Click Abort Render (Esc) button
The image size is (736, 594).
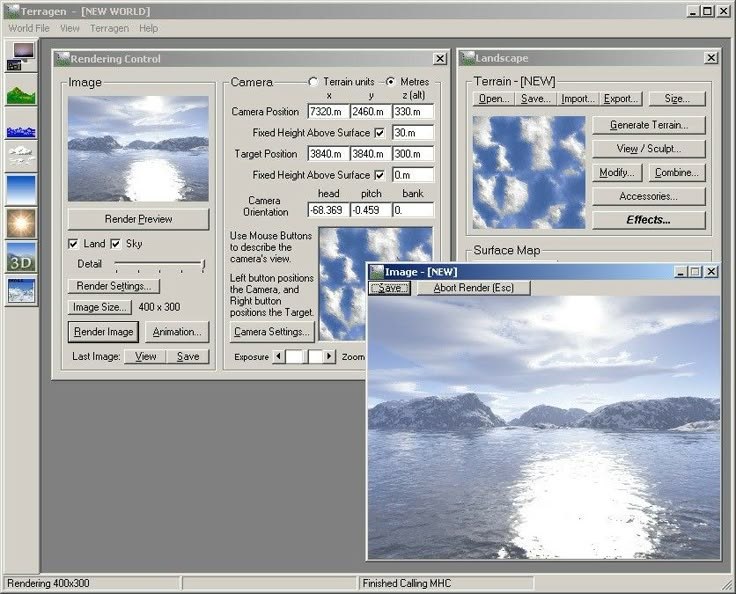(474, 288)
